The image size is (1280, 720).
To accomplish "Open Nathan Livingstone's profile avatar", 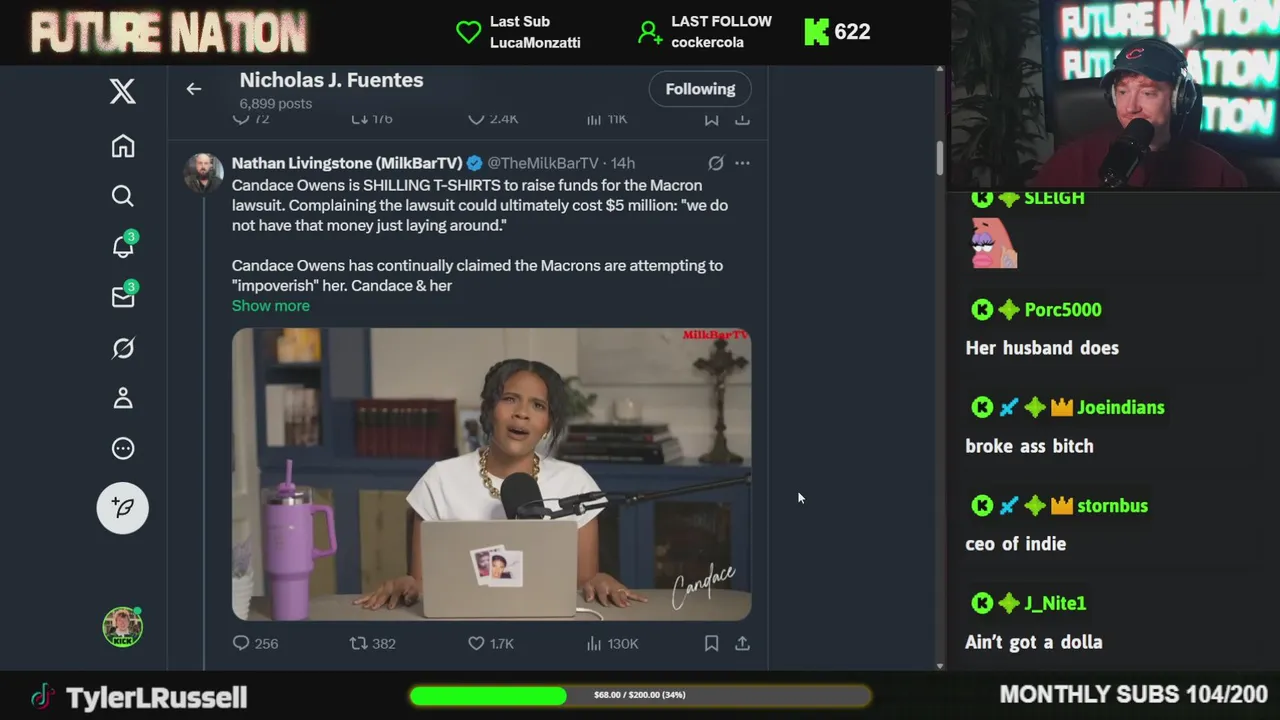I will click(204, 173).
